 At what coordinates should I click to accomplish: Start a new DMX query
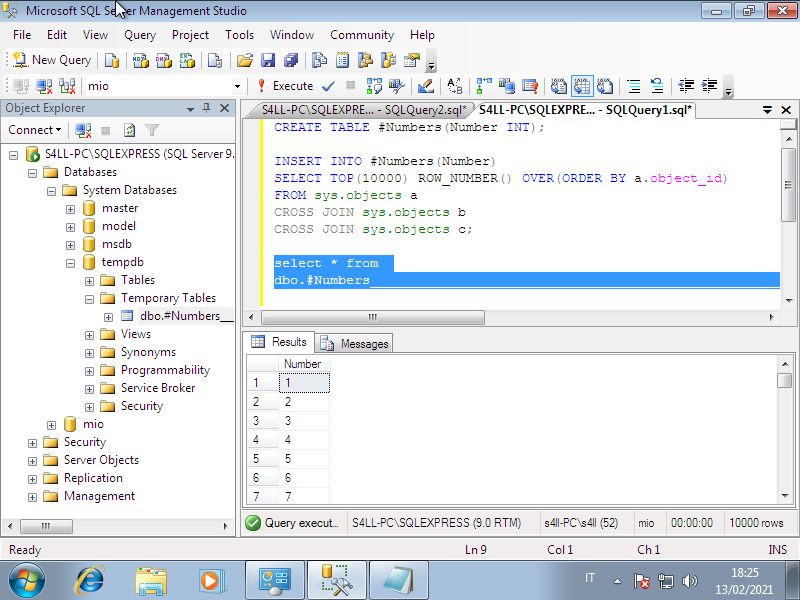coord(164,60)
